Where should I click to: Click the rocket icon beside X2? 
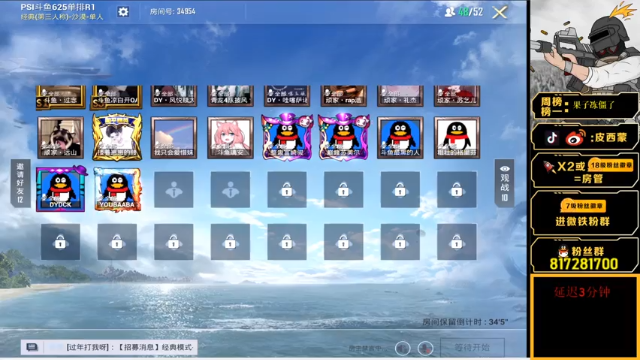[x=549, y=167]
